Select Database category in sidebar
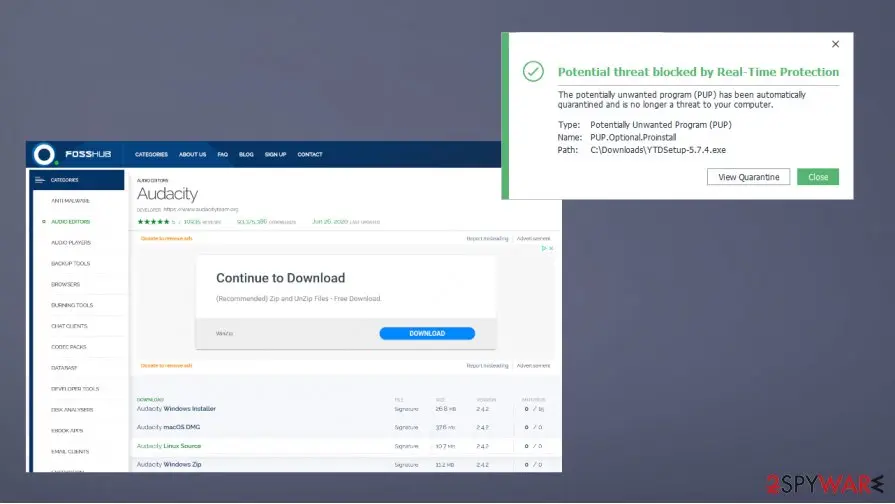 [64, 368]
